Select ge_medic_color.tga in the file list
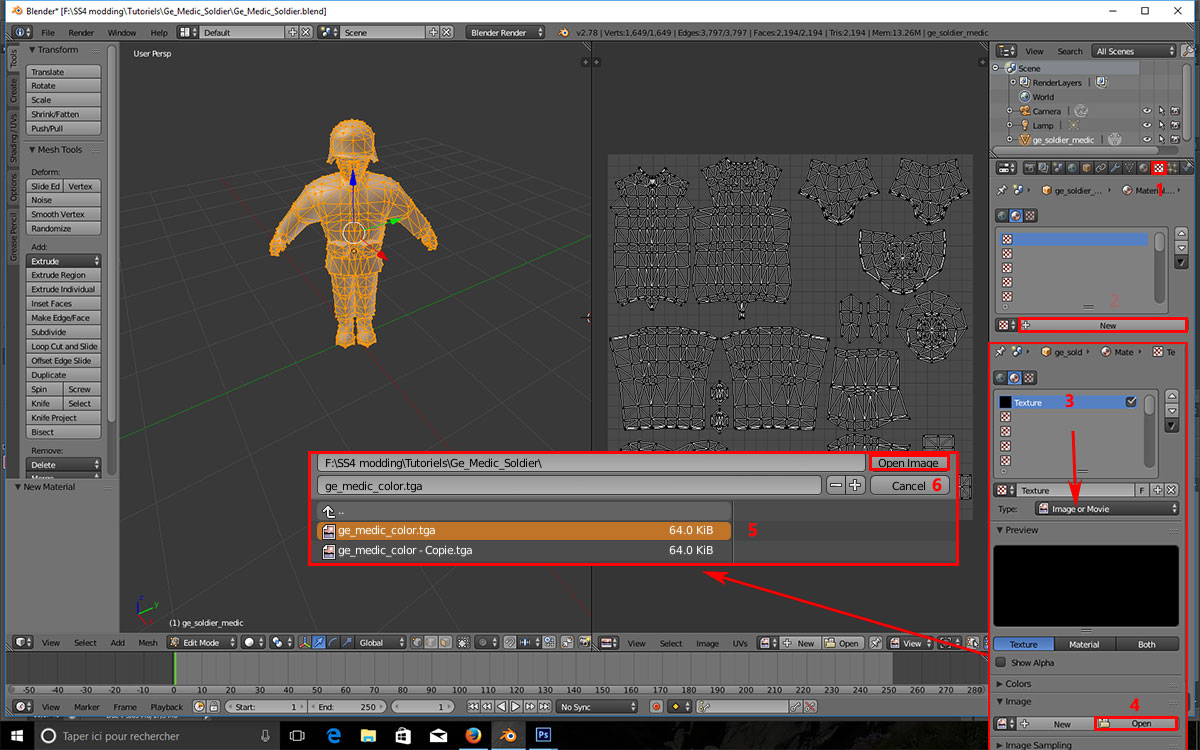 point(524,530)
